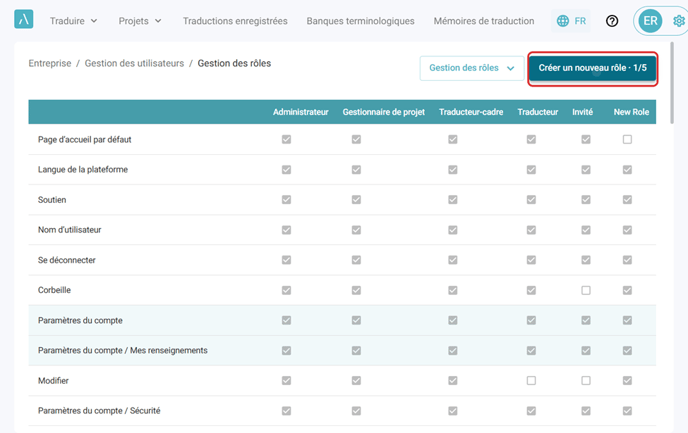
Task: Click the globe language icon
Action: point(563,21)
